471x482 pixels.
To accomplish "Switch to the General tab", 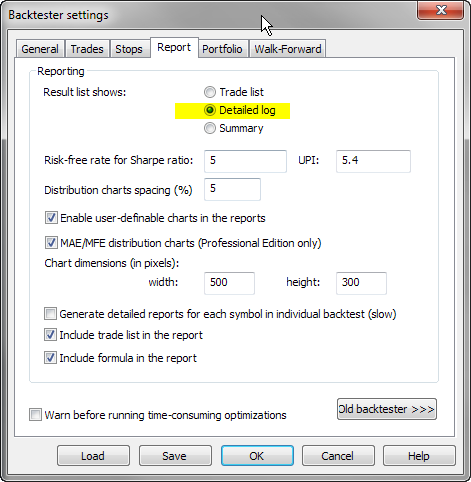I will pos(40,49).
